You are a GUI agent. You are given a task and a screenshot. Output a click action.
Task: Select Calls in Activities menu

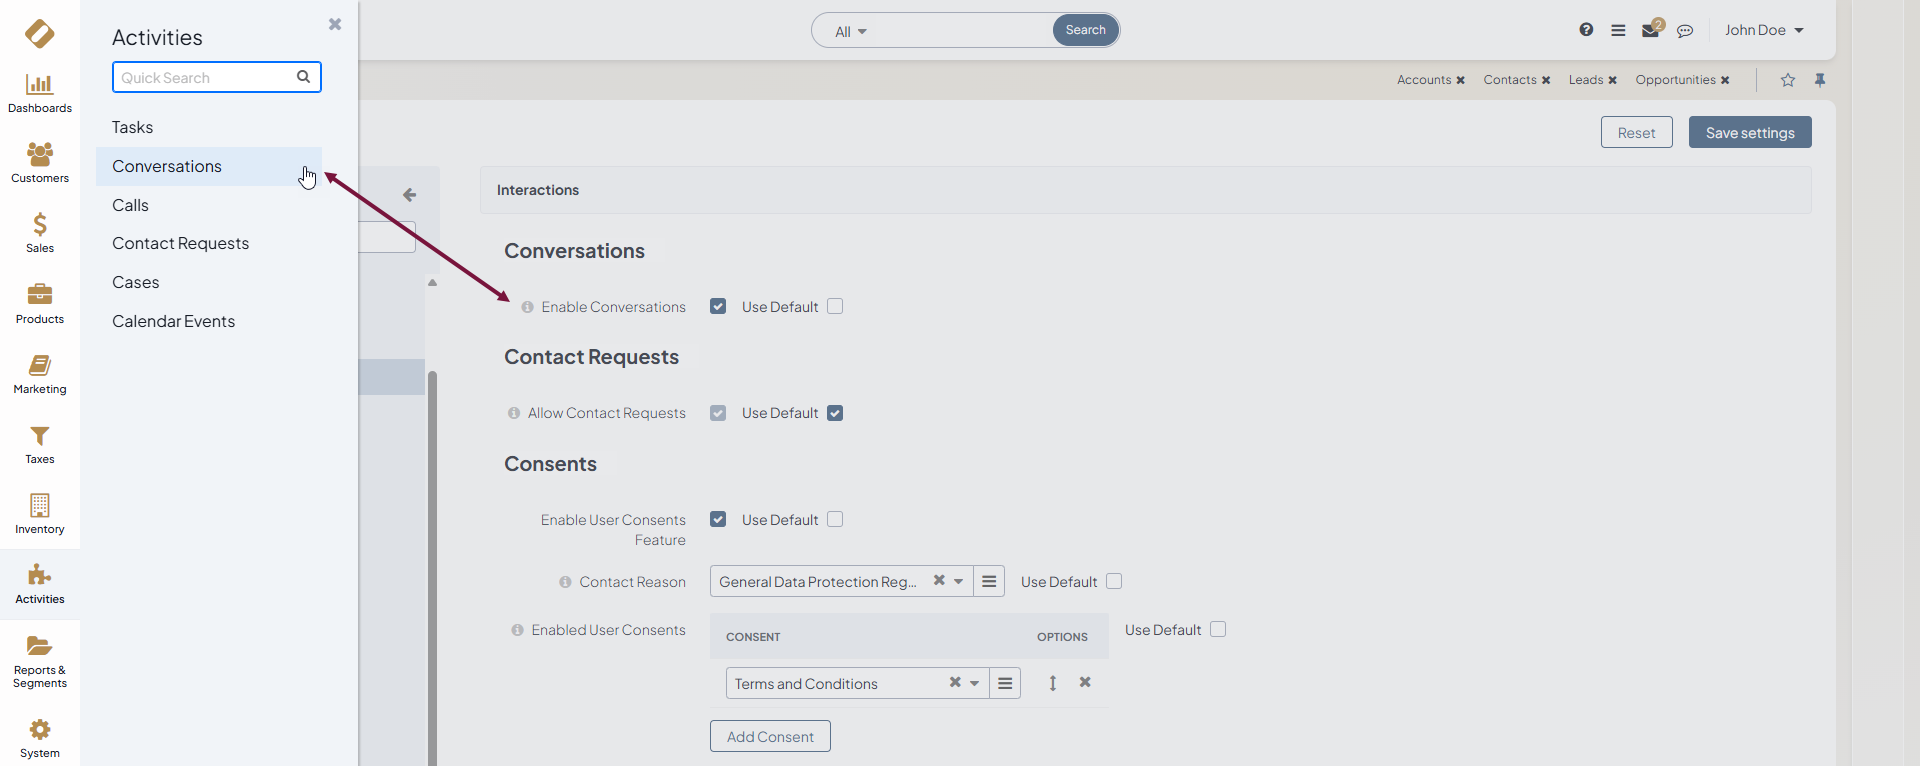click(130, 205)
